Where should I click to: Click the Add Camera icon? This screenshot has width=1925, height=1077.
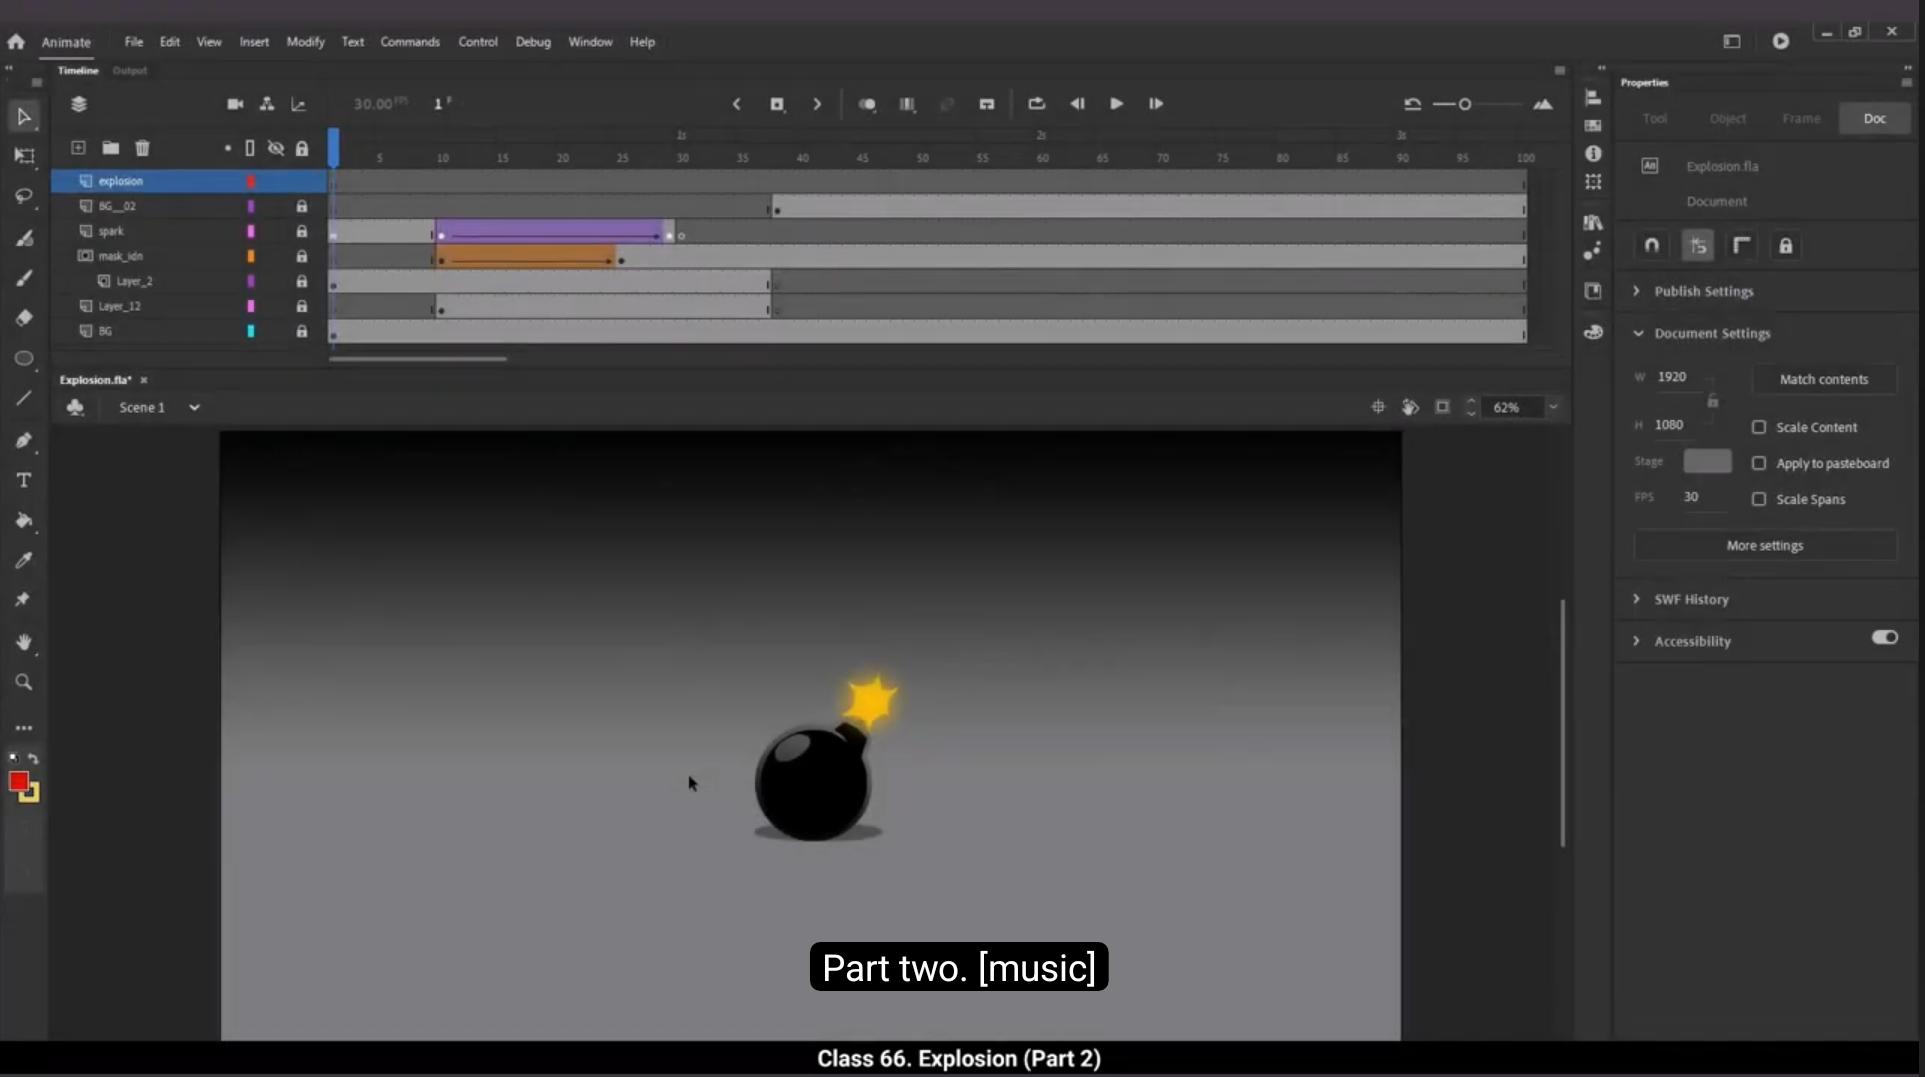coord(235,104)
